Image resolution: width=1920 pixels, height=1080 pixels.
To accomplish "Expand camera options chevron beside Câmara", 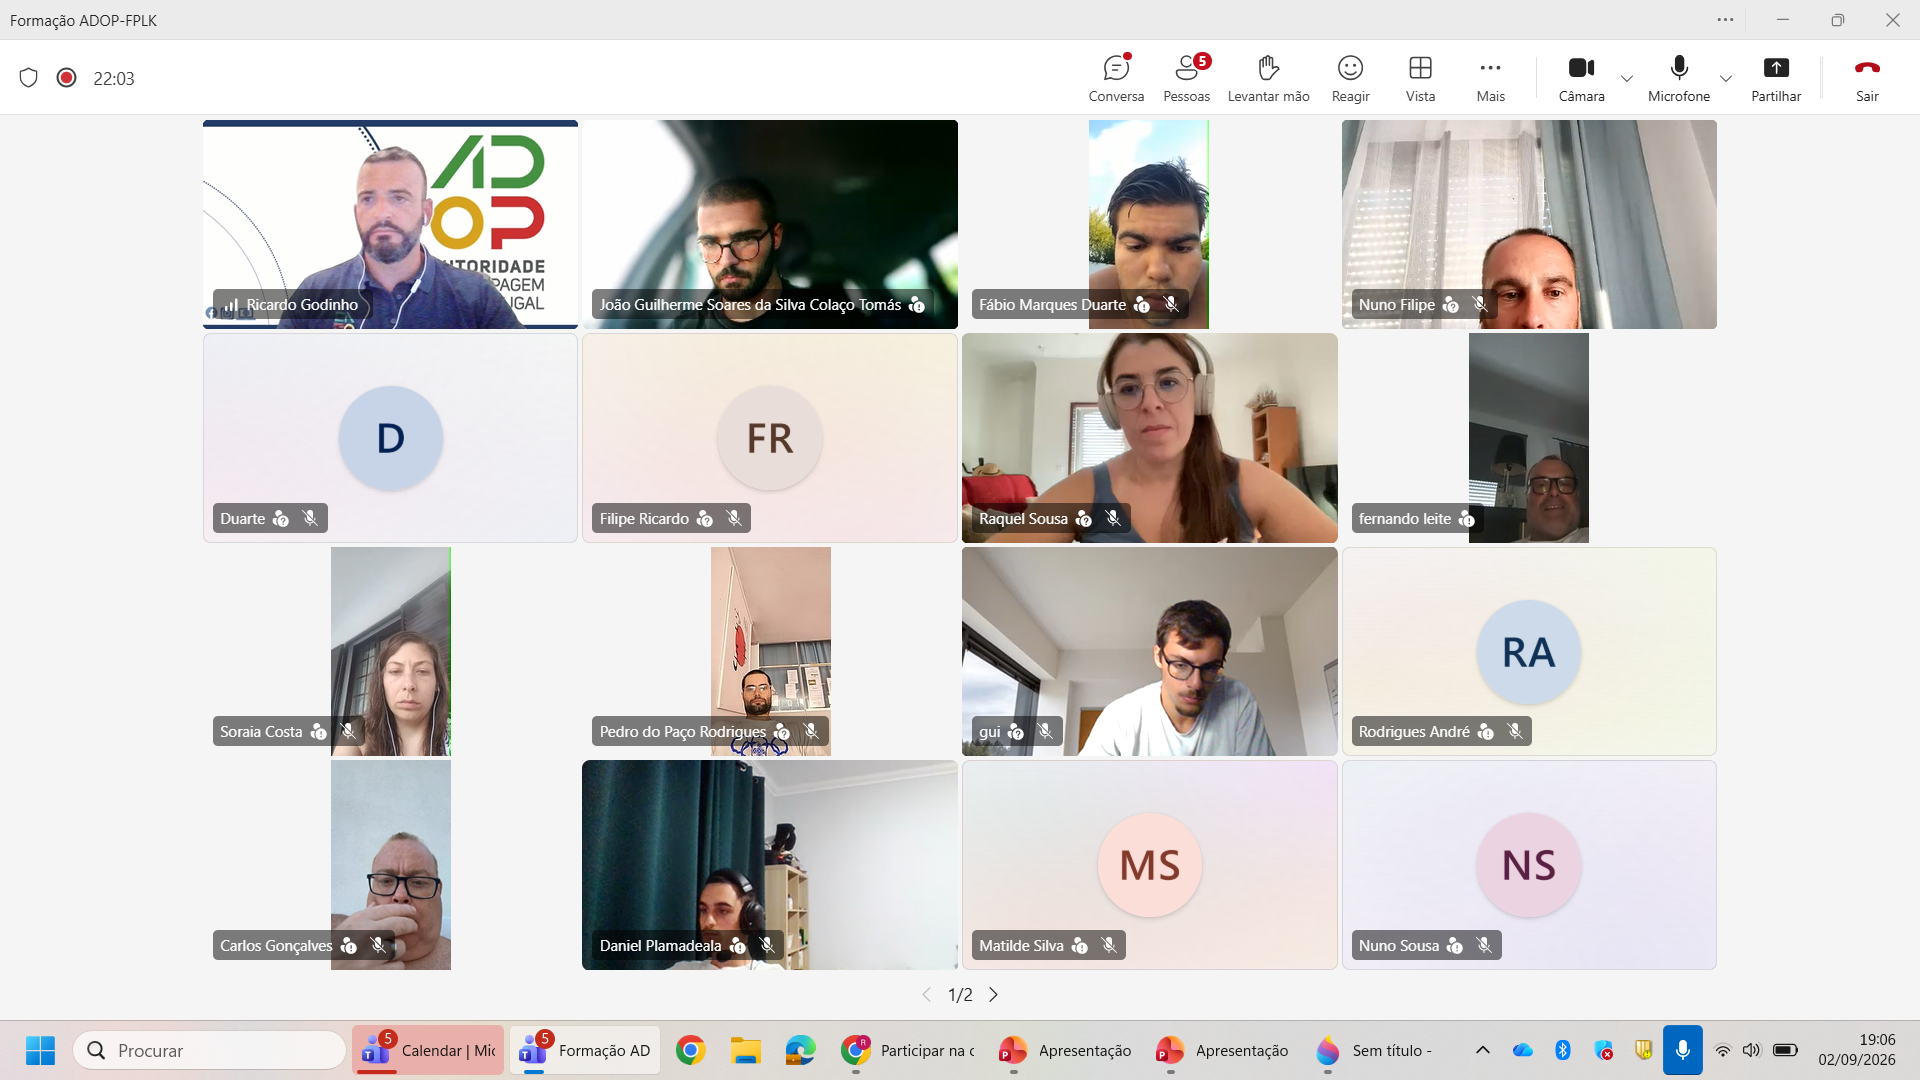I will point(1627,78).
